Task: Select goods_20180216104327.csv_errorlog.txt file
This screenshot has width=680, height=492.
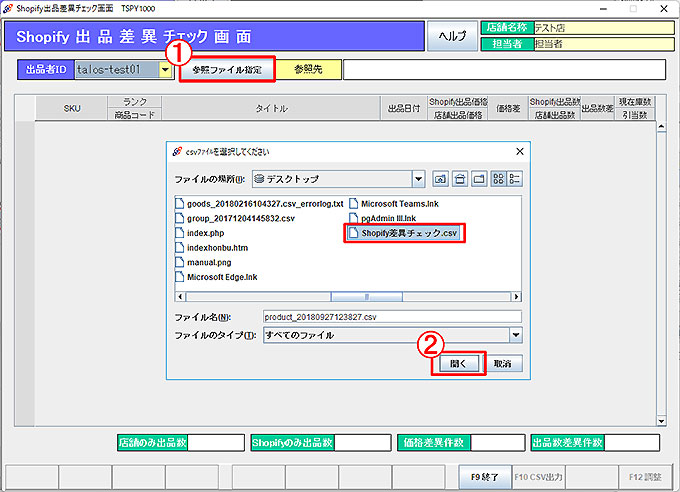Action: pyautogui.click(x=259, y=204)
